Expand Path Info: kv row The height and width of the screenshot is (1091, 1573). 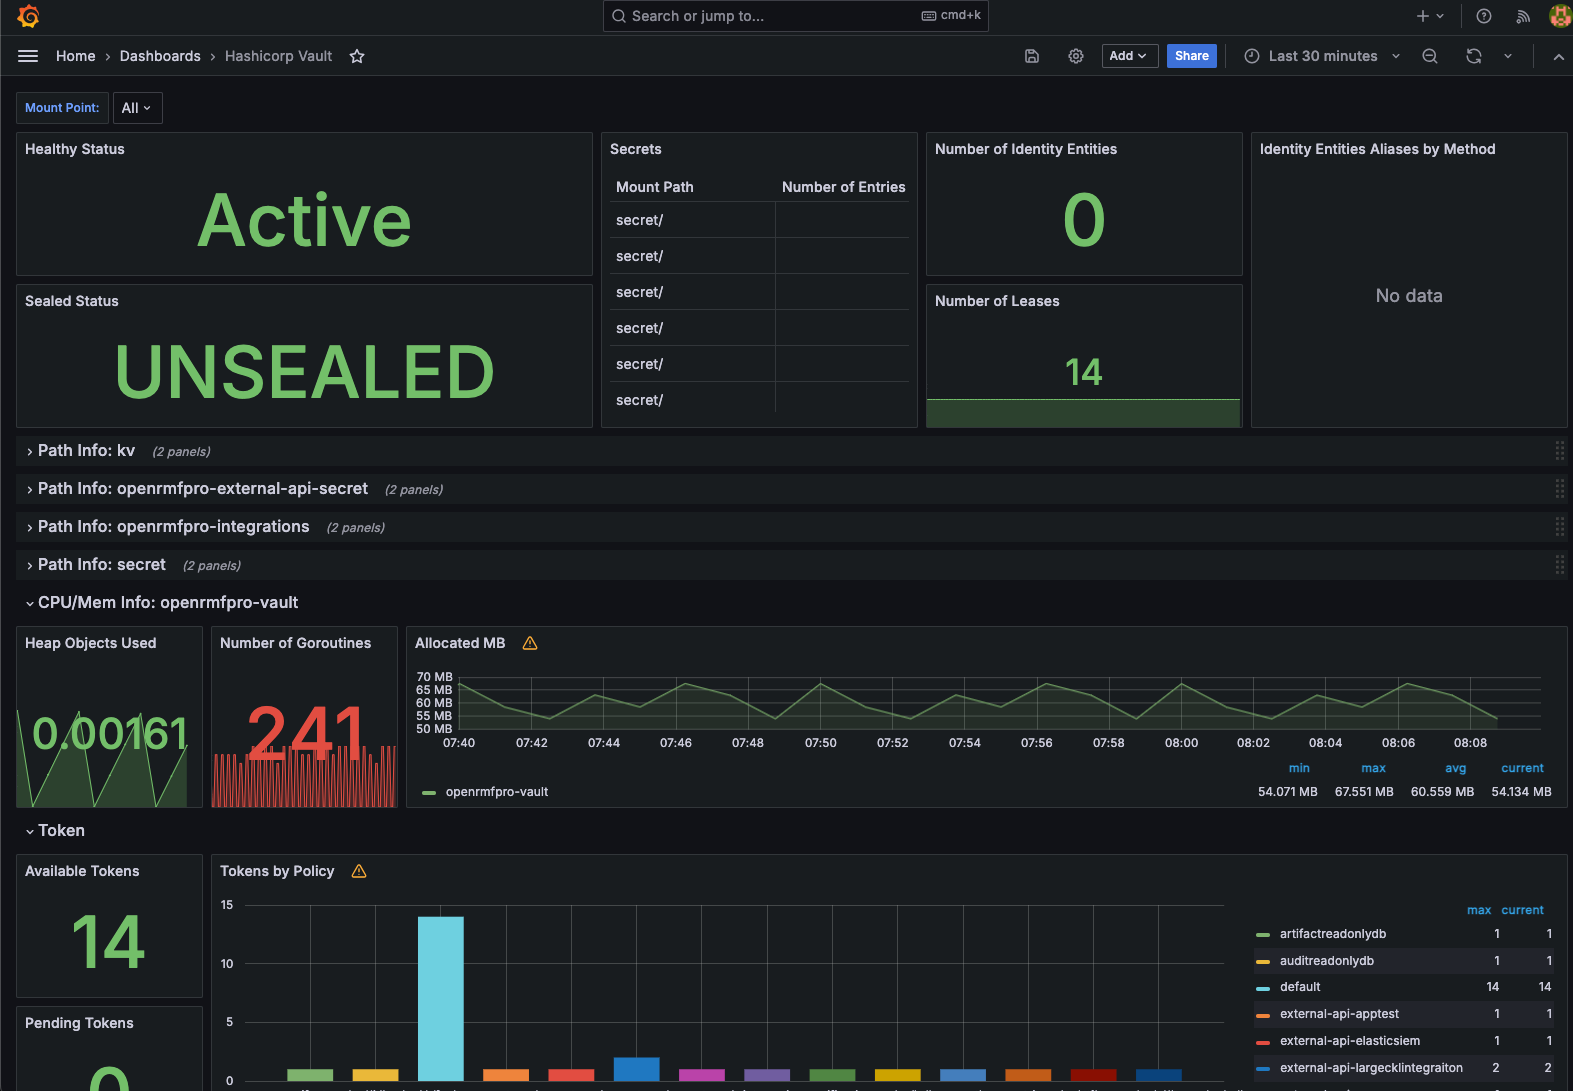click(86, 451)
